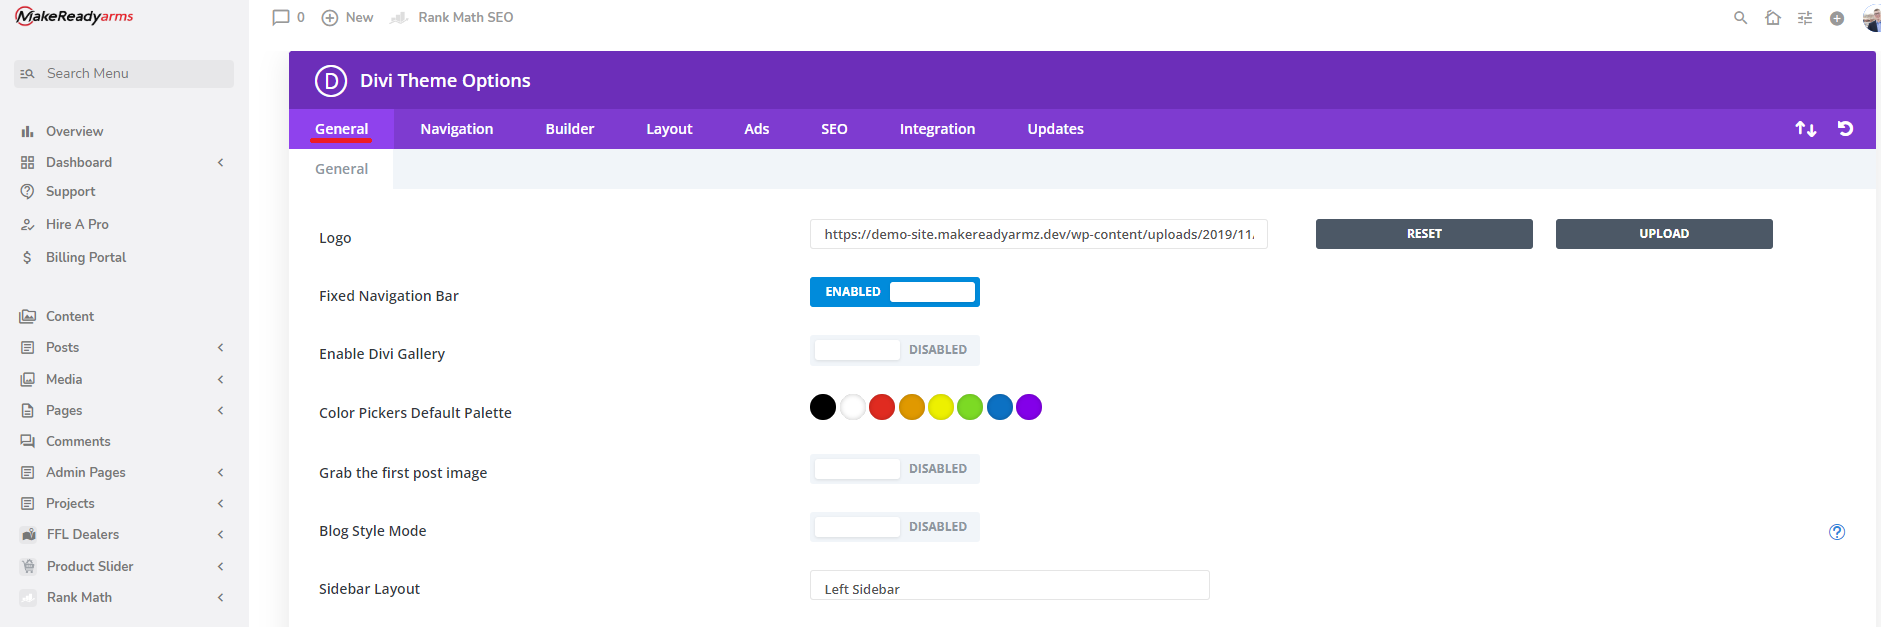Click the Rank Math sidebar icon

29,597
